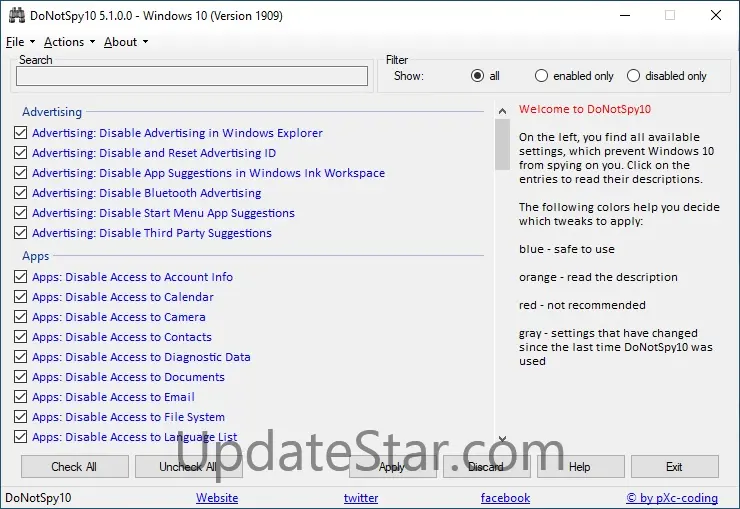Viewport: 740px width, 509px height.
Task: Uncheck Disable Access to File System
Action: point(20,417)
